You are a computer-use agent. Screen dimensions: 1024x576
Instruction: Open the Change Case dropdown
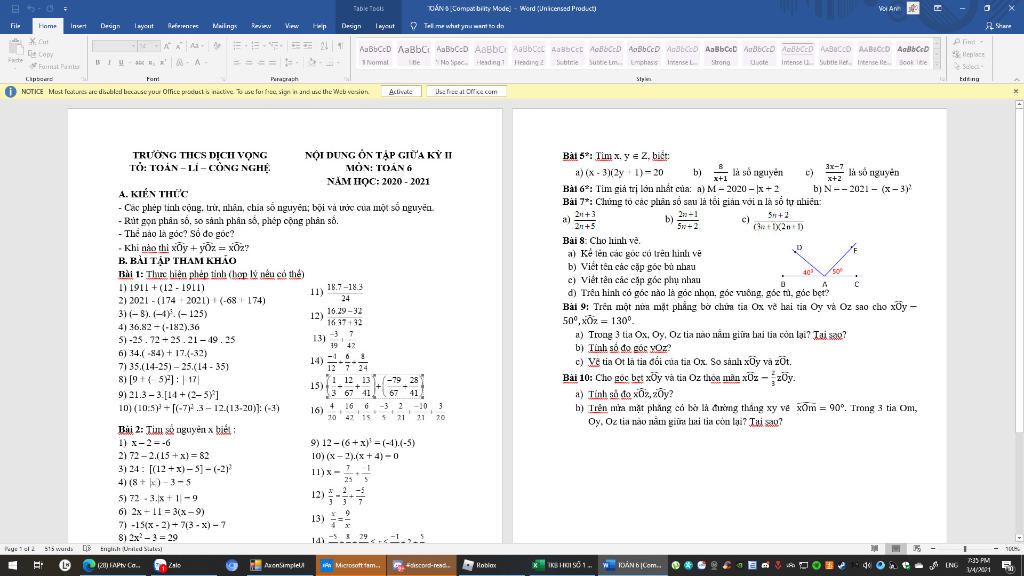pyautogui.click(x=195, y=46)
